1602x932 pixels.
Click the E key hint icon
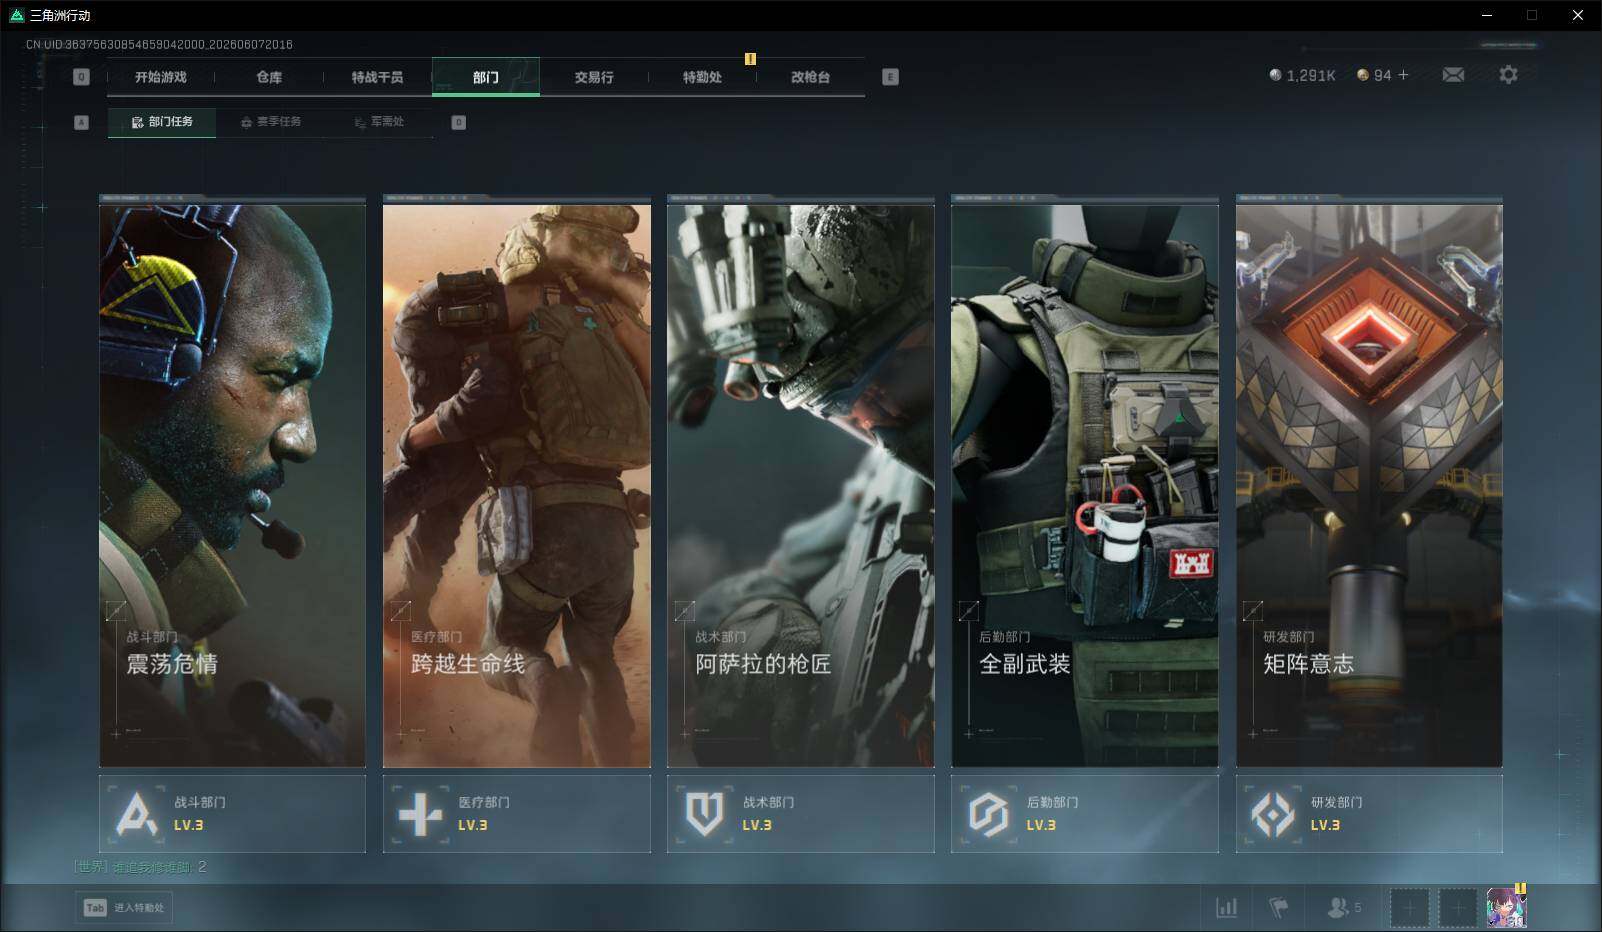[x=890, y=77]
